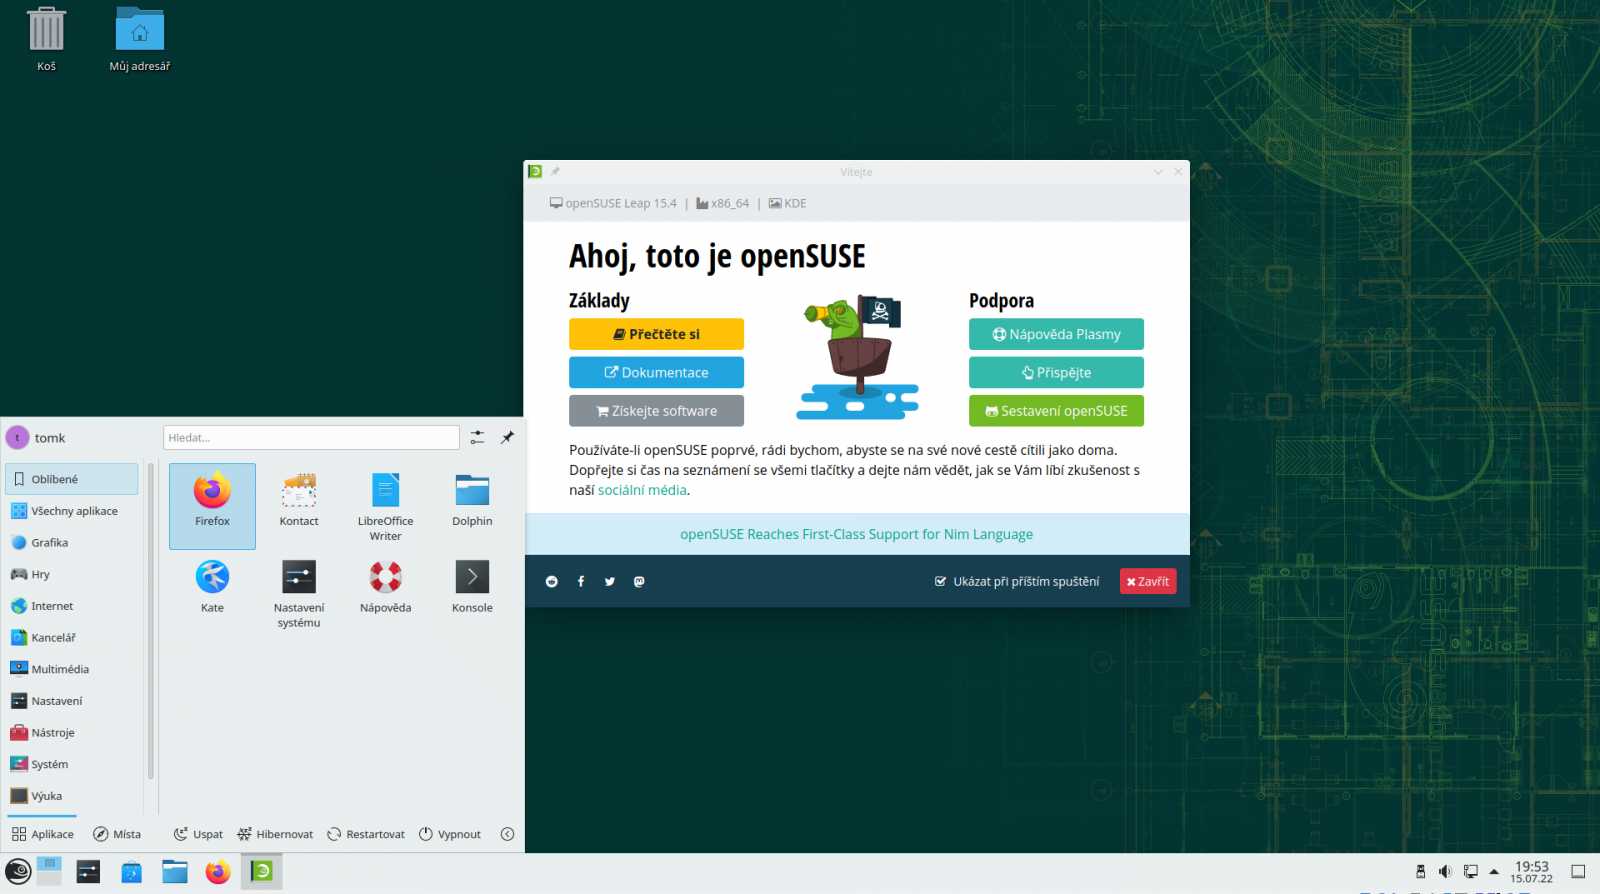Launch Firefox from the taskbar
The height and width of the screenshot is (894, 1600).
(x=218, y=872)
